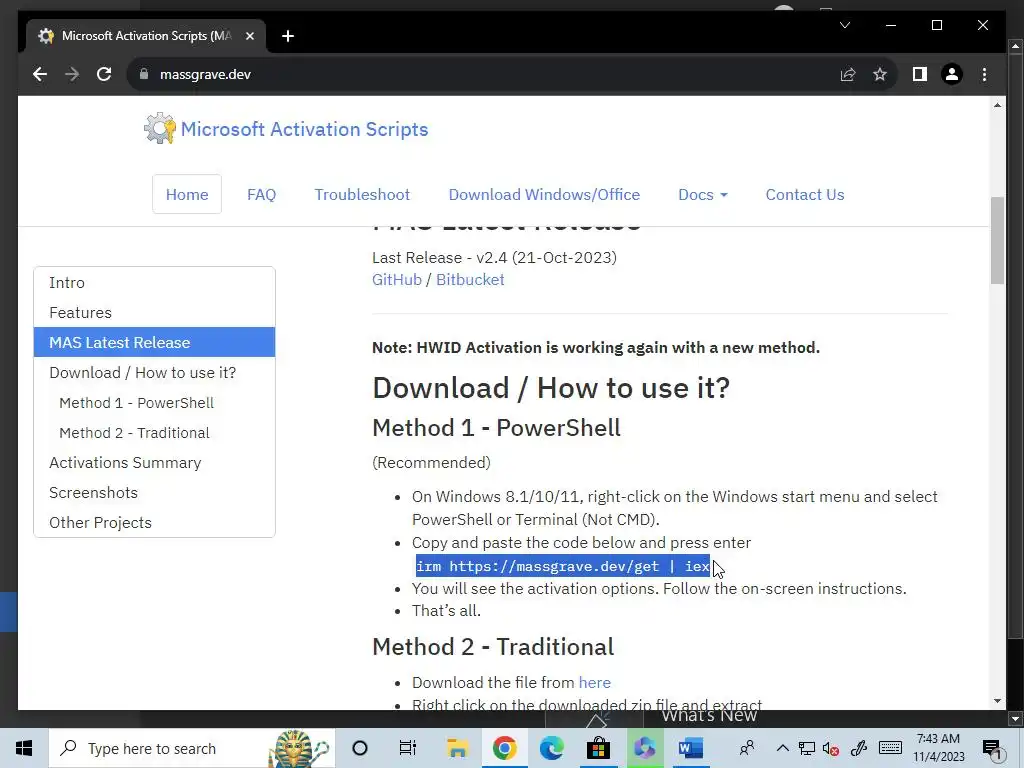Open Copilot app icon on taskbar
The image size is (1024, 768).
(x=645, y=748)
